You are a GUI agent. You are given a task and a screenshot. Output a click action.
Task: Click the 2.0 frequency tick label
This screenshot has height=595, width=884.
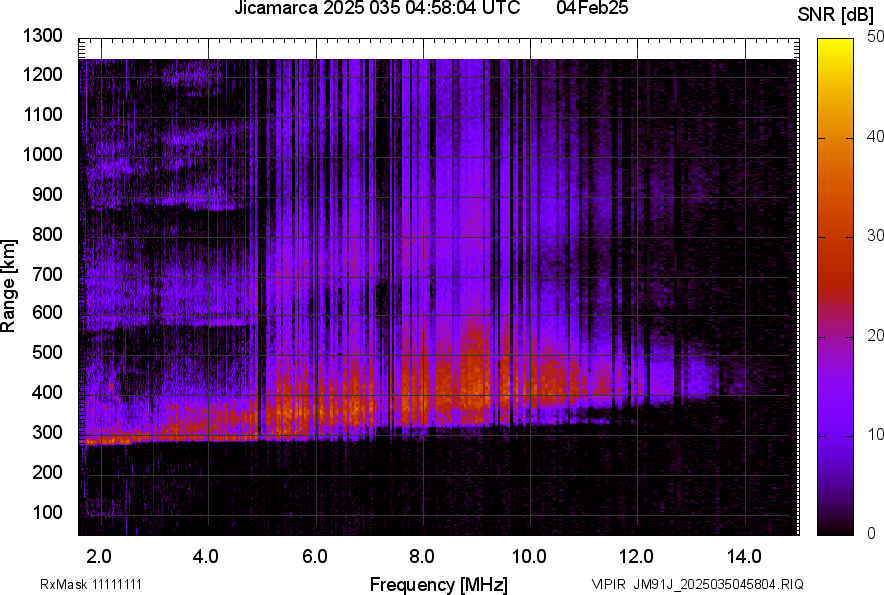click(100, 556)
